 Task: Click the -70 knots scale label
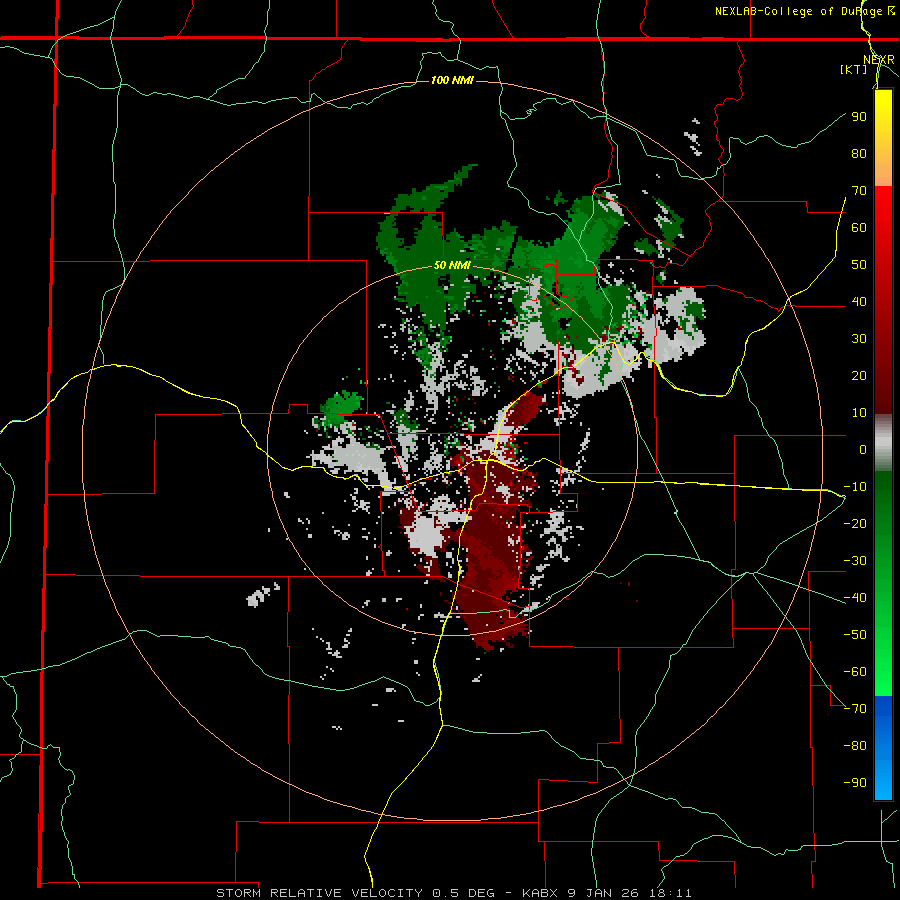855,708
